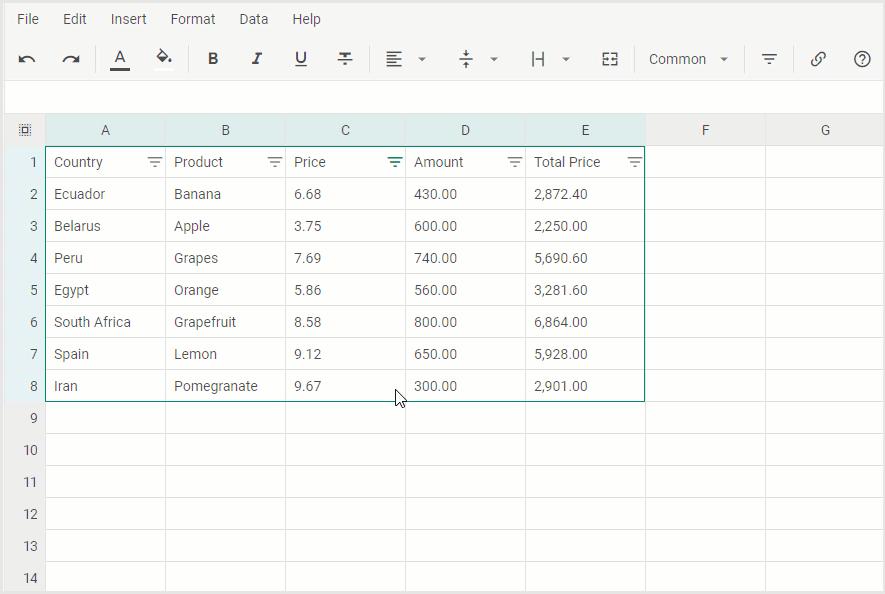
Task: Open the filter on the Price column header
Action: 394,161
